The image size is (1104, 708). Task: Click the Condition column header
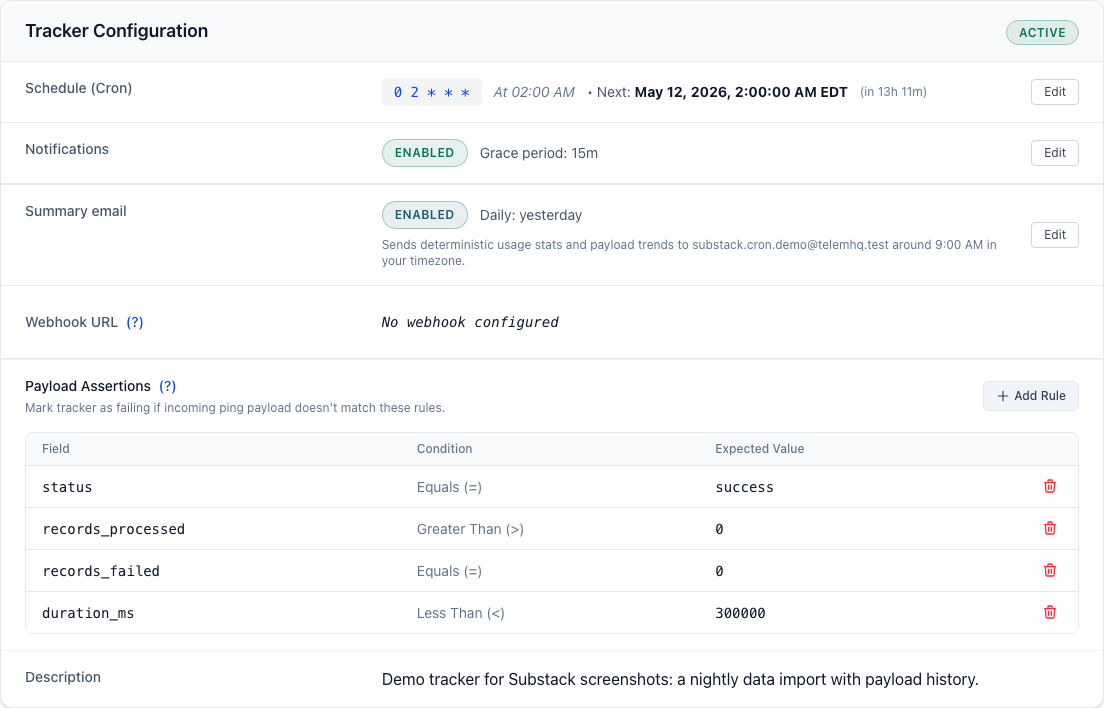[444, 449]
